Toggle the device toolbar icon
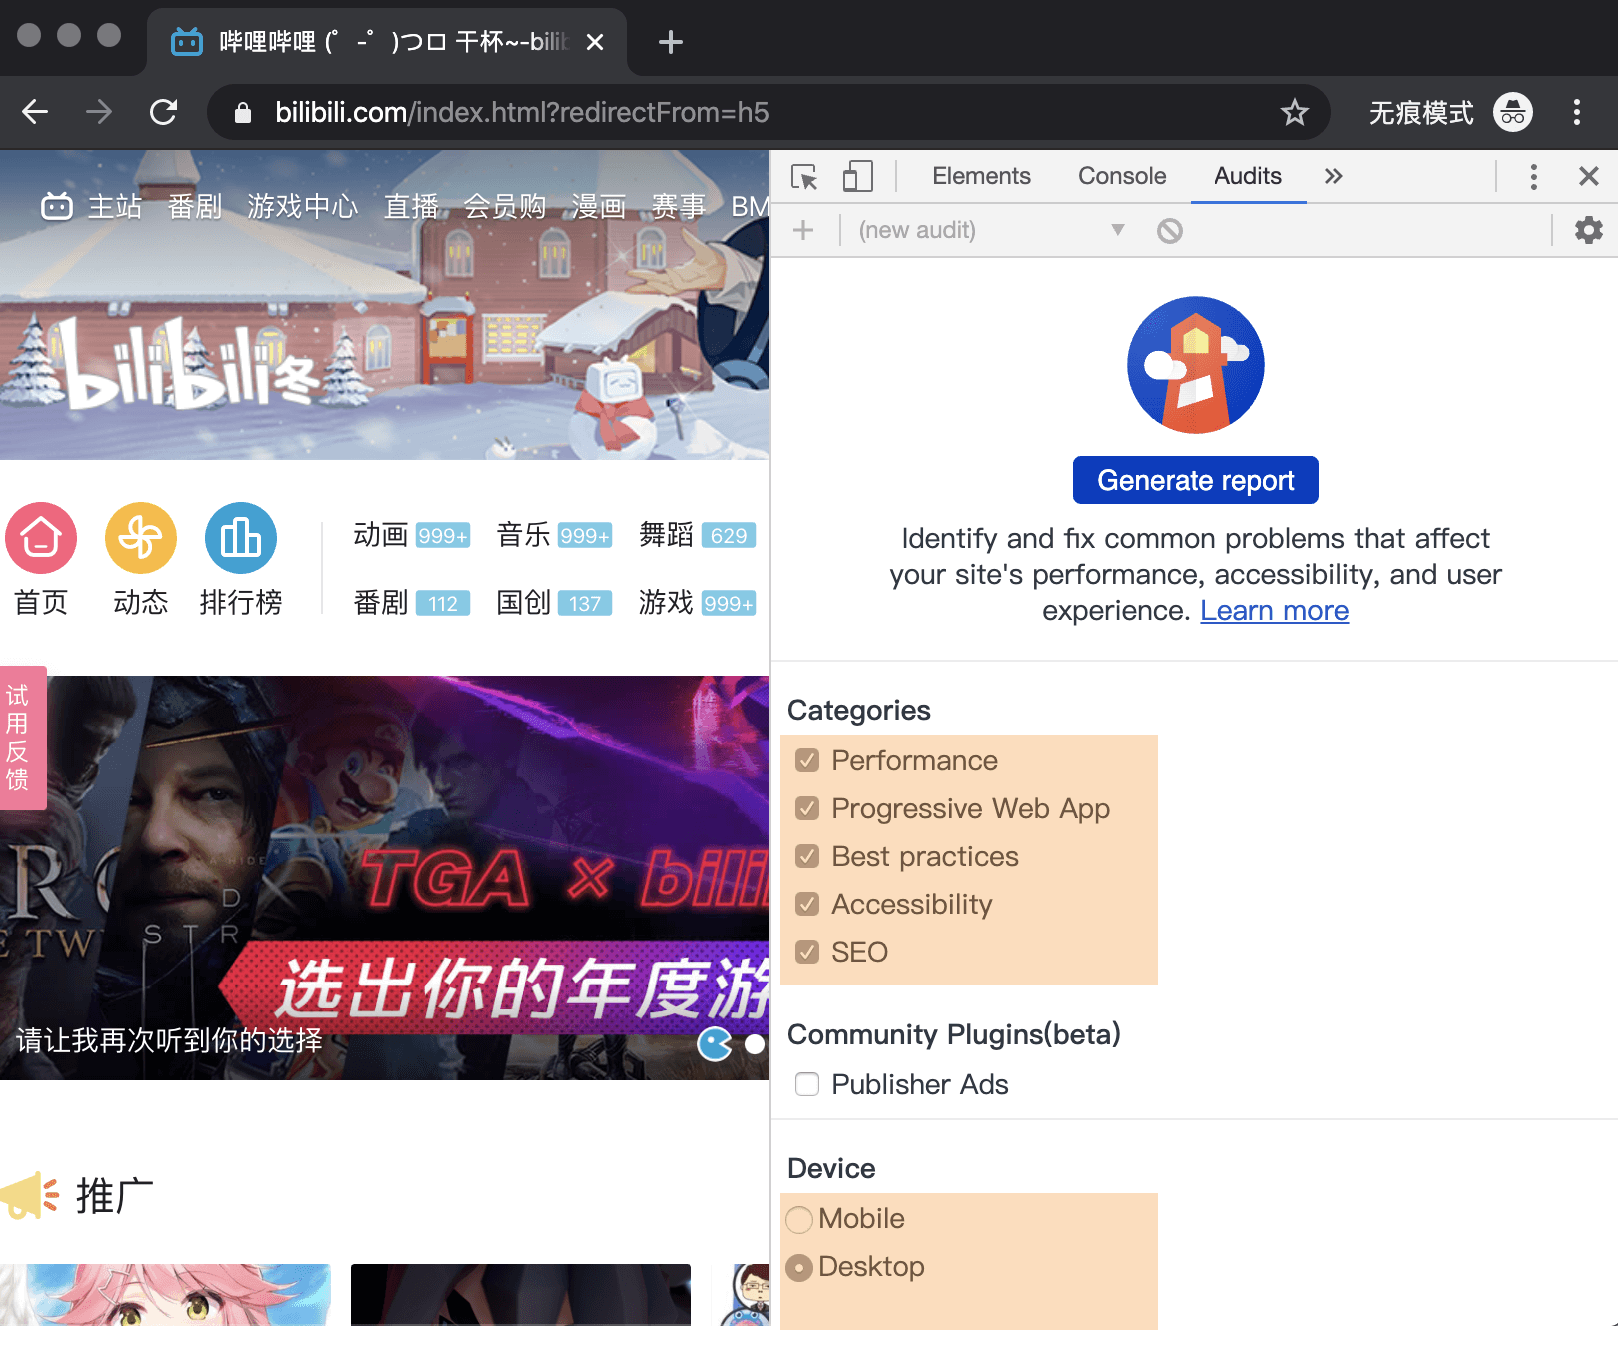The image size is (1618, 1348). click(857, 177)
